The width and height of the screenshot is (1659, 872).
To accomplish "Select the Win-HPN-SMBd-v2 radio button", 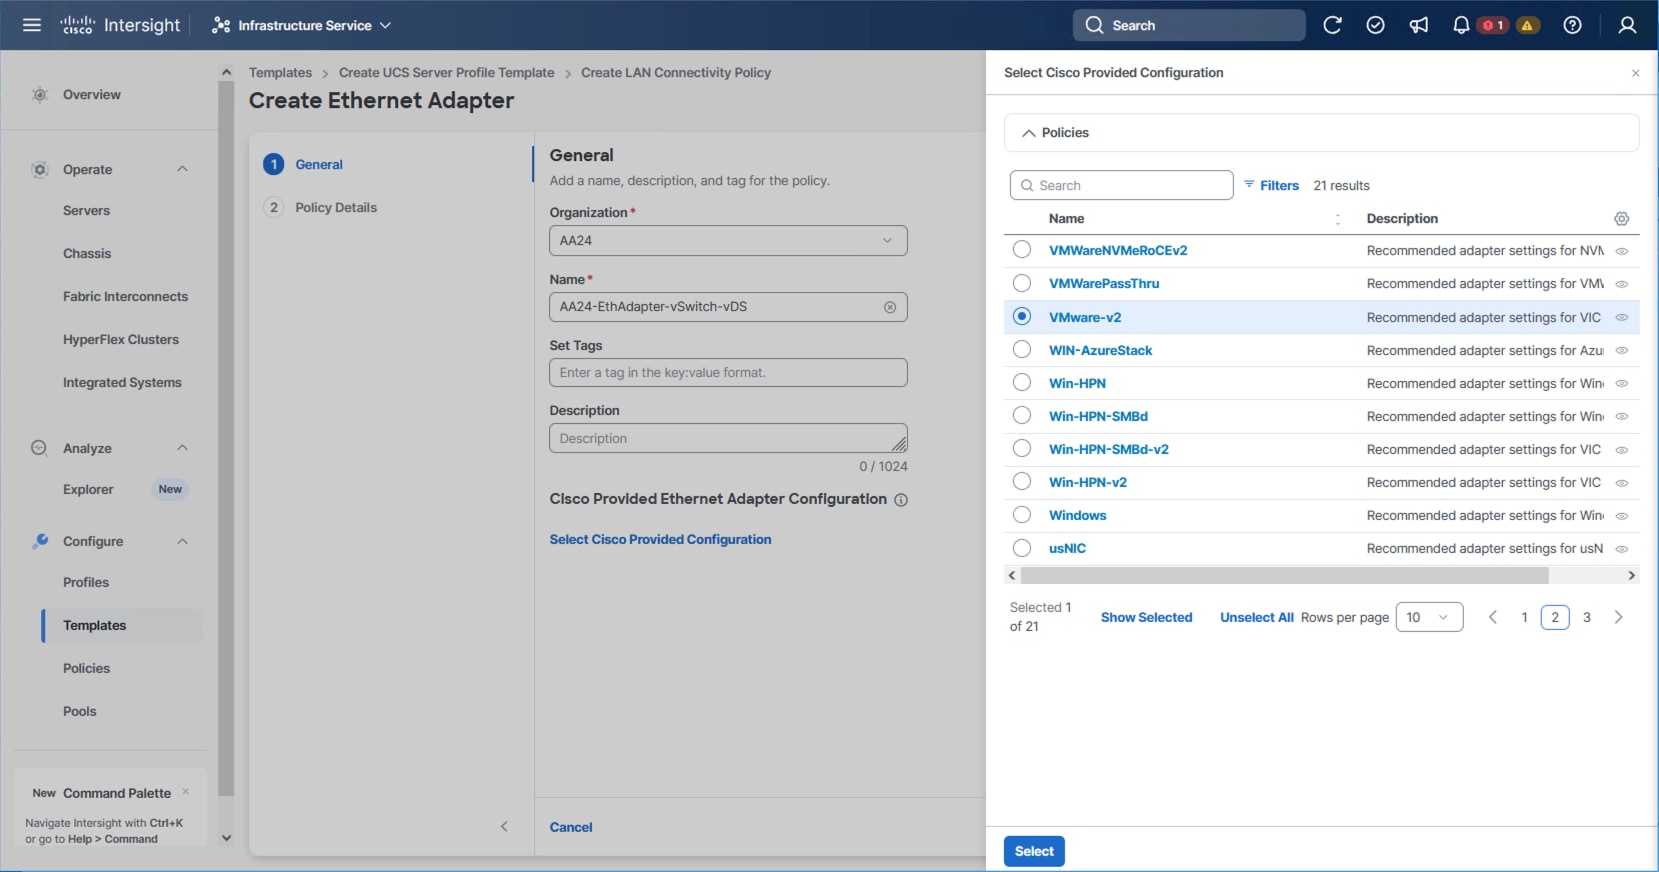I will 1022,448.
